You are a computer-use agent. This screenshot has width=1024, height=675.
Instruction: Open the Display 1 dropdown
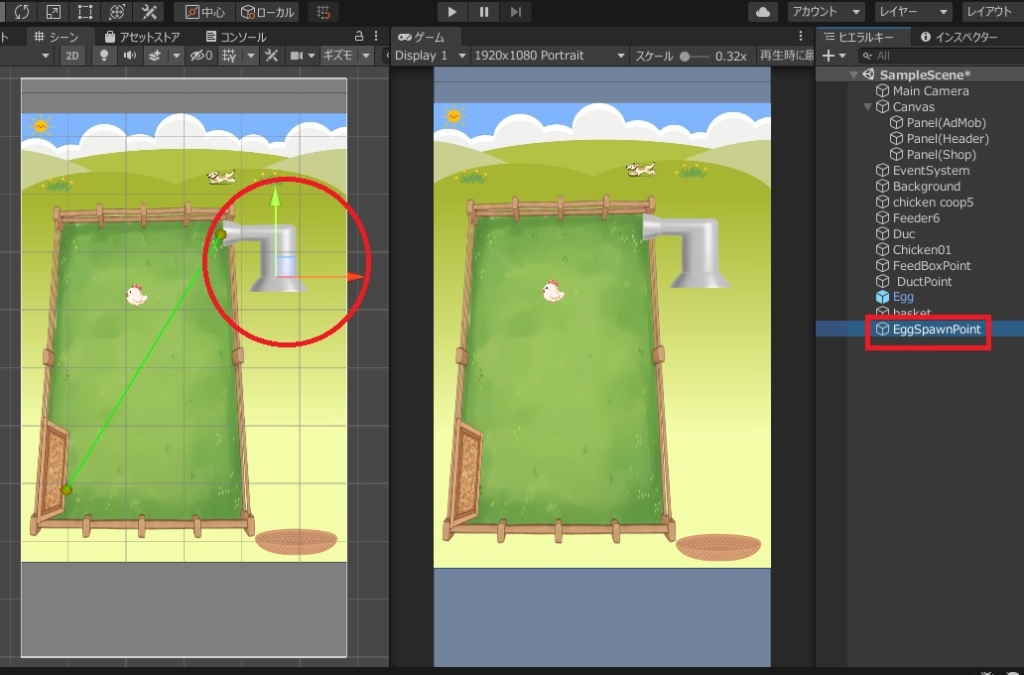[430, 56]
